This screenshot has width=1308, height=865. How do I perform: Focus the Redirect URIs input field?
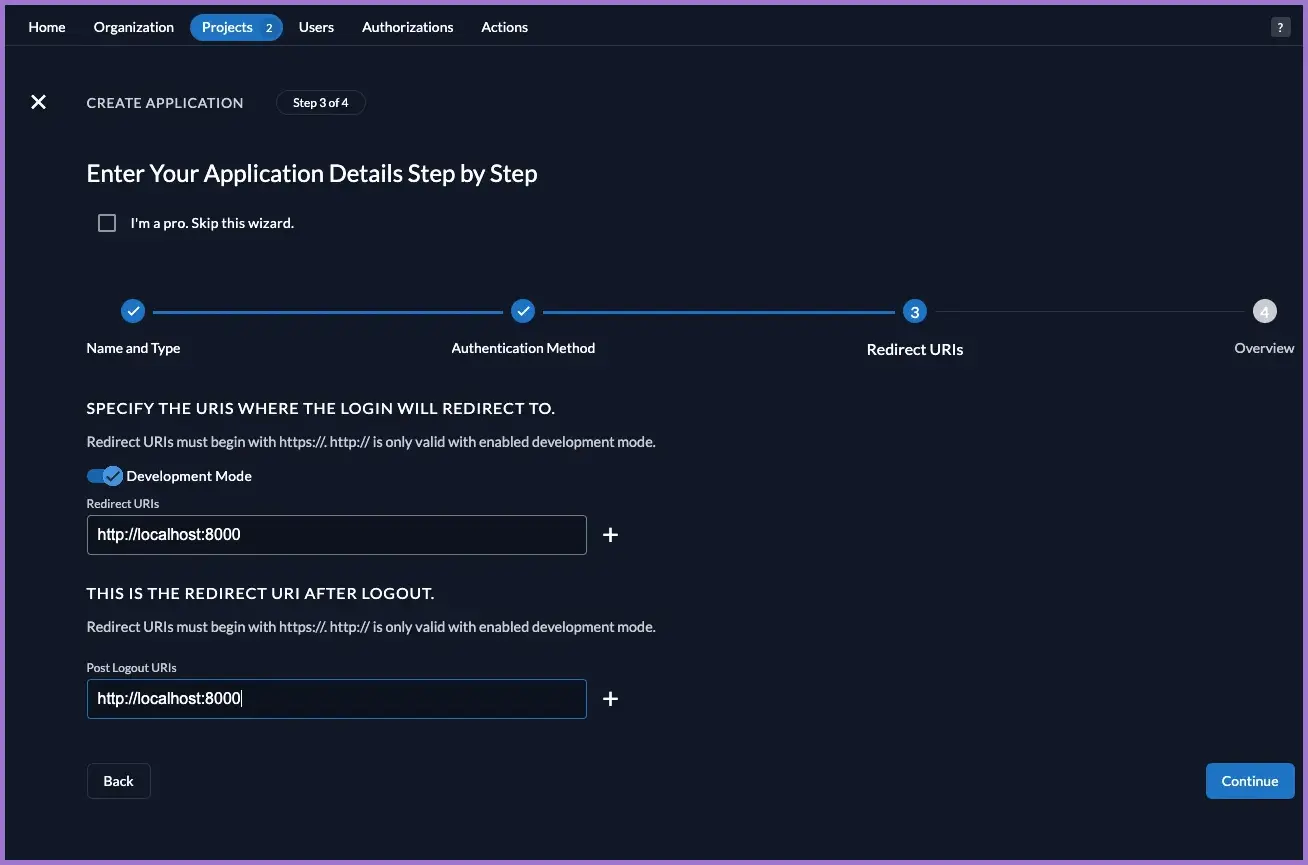(x=336, y=535)
